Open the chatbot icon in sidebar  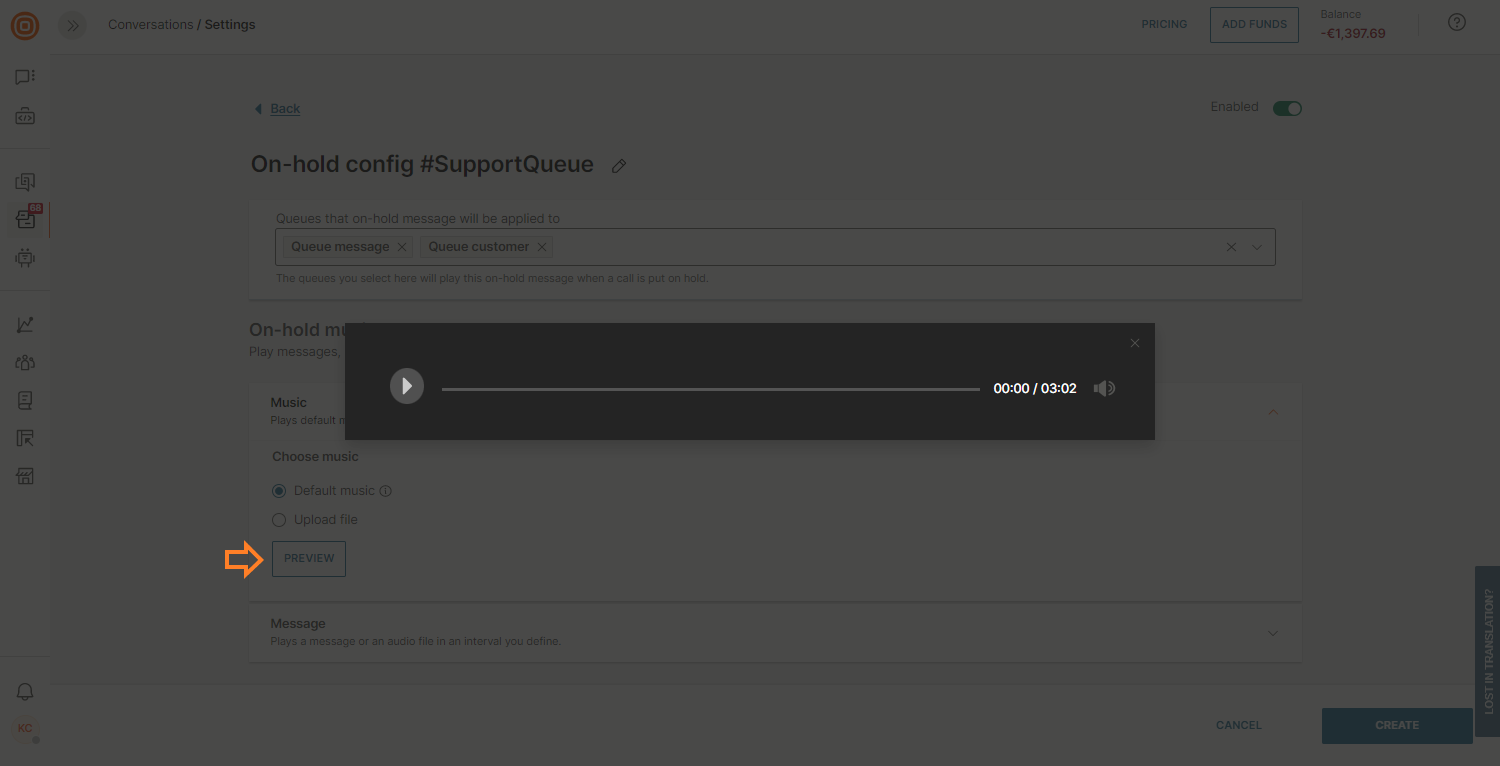click(x=25, y=258)
